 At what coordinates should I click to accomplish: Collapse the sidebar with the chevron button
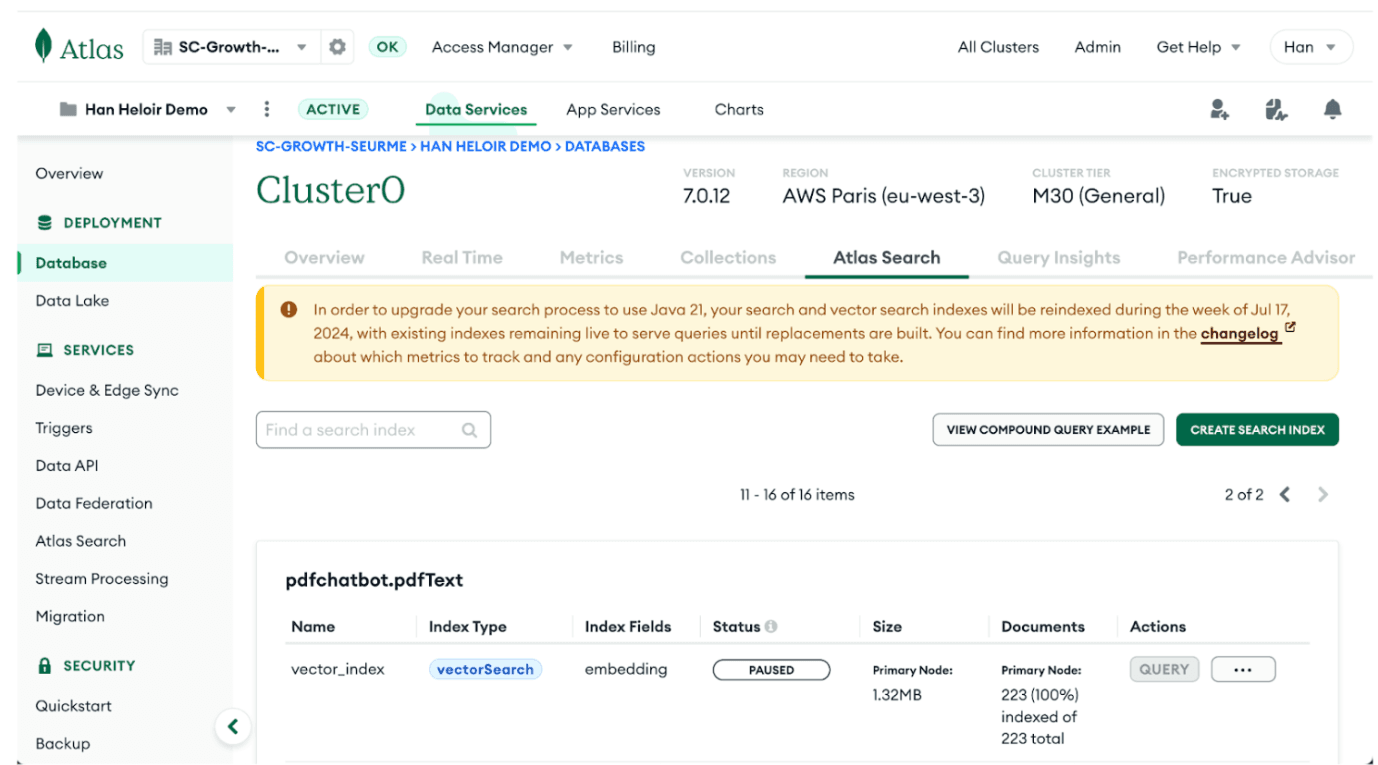(x=233, y=727)
